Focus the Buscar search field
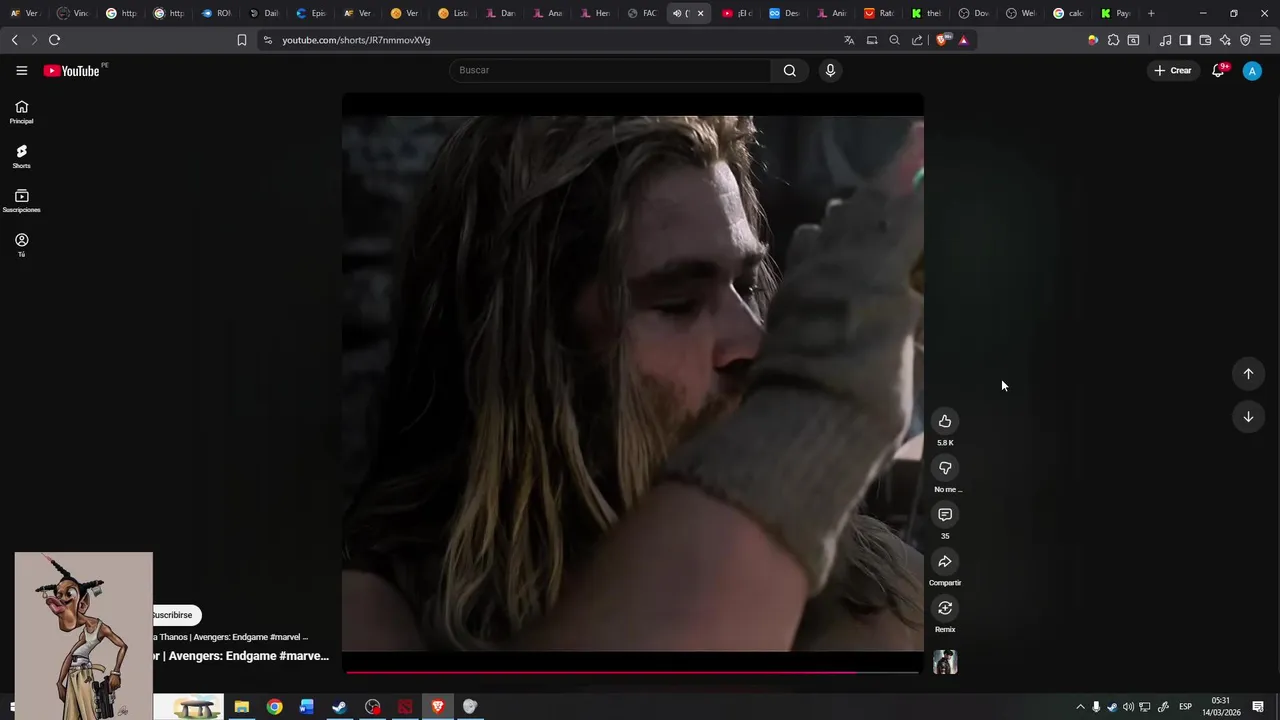The width and height of the screenshot is (1280, 720). [x=610, y=70]
